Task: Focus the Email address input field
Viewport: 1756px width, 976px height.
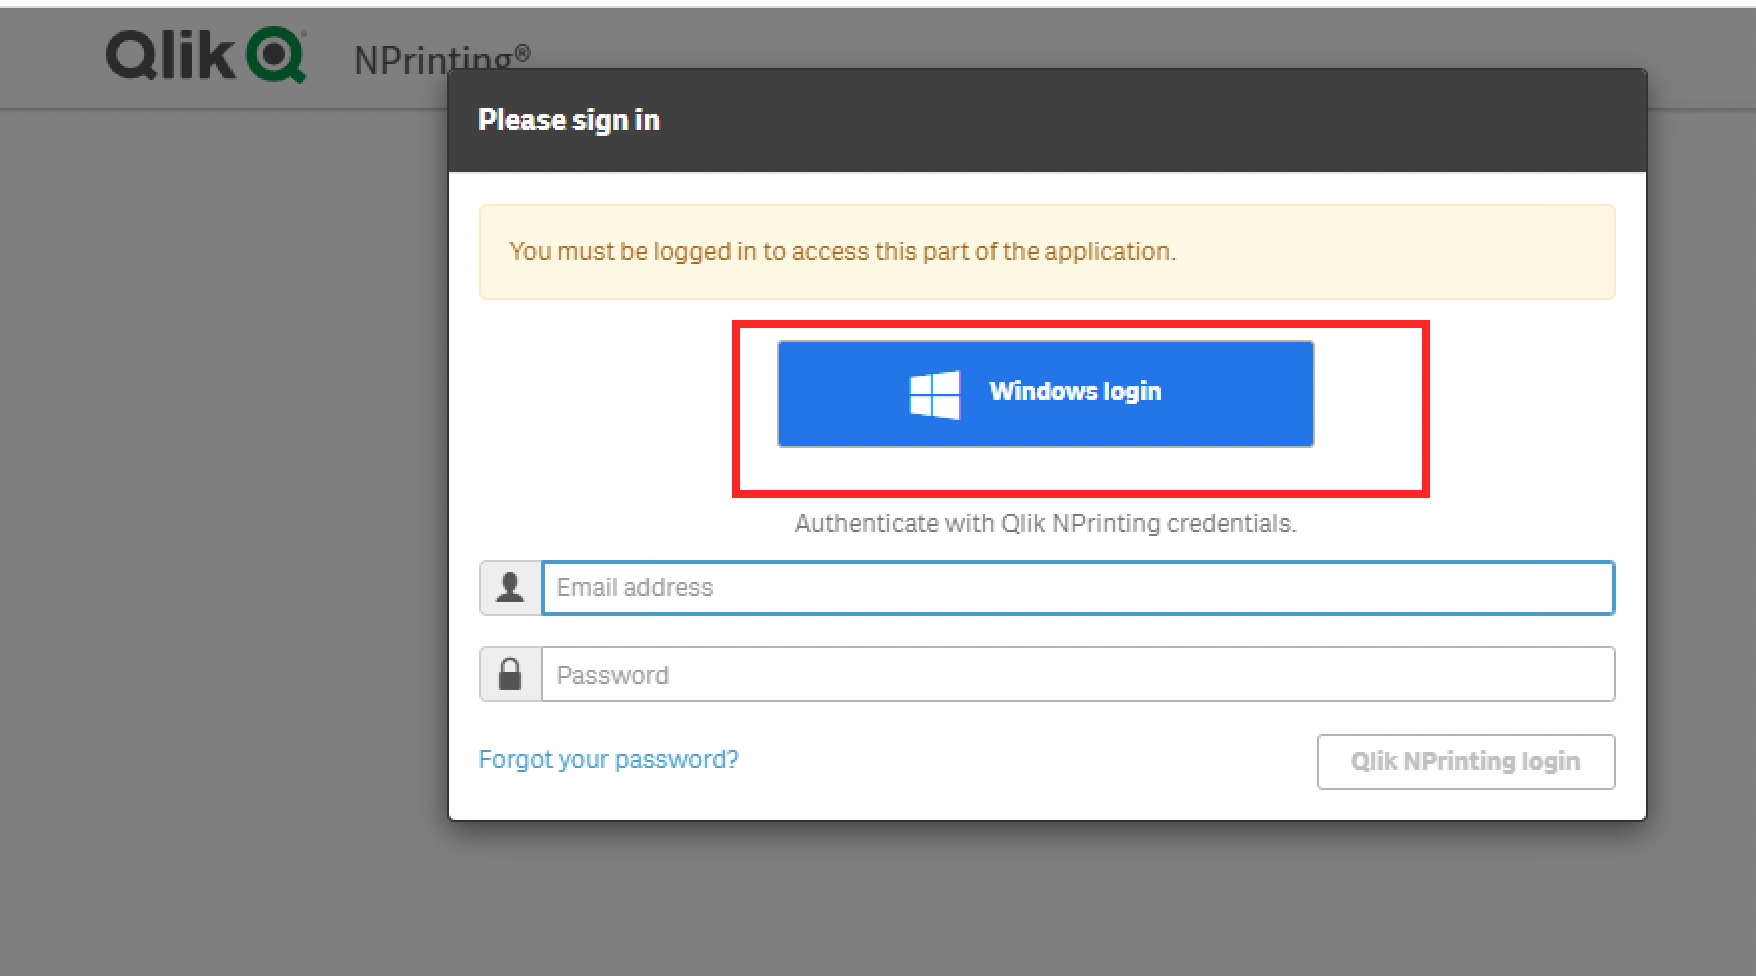Action: tap(1077, 588)
